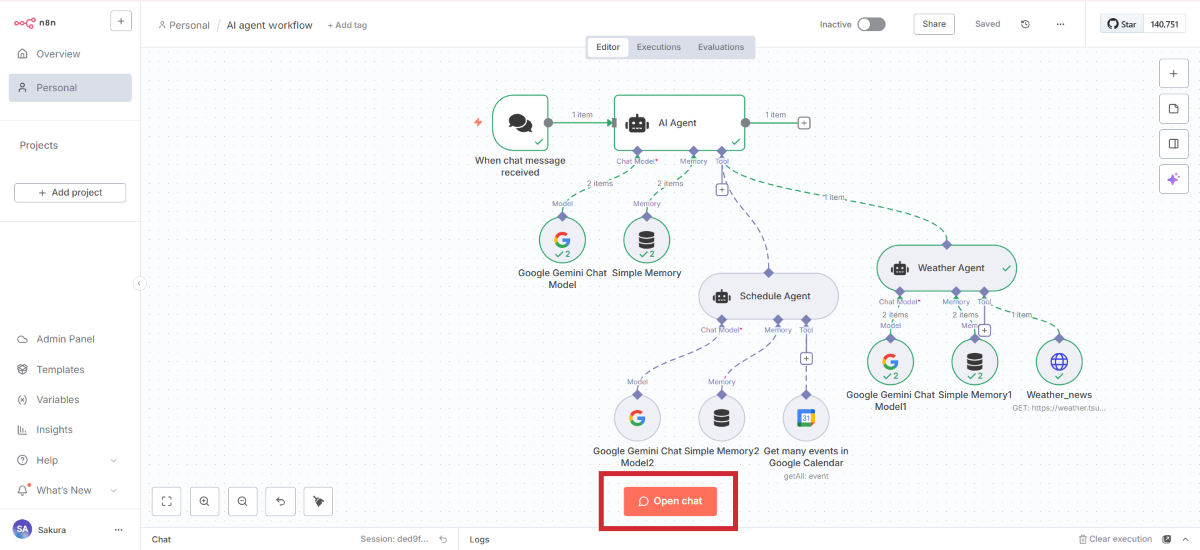Select the Google Calendar events node

pos(806,418)
